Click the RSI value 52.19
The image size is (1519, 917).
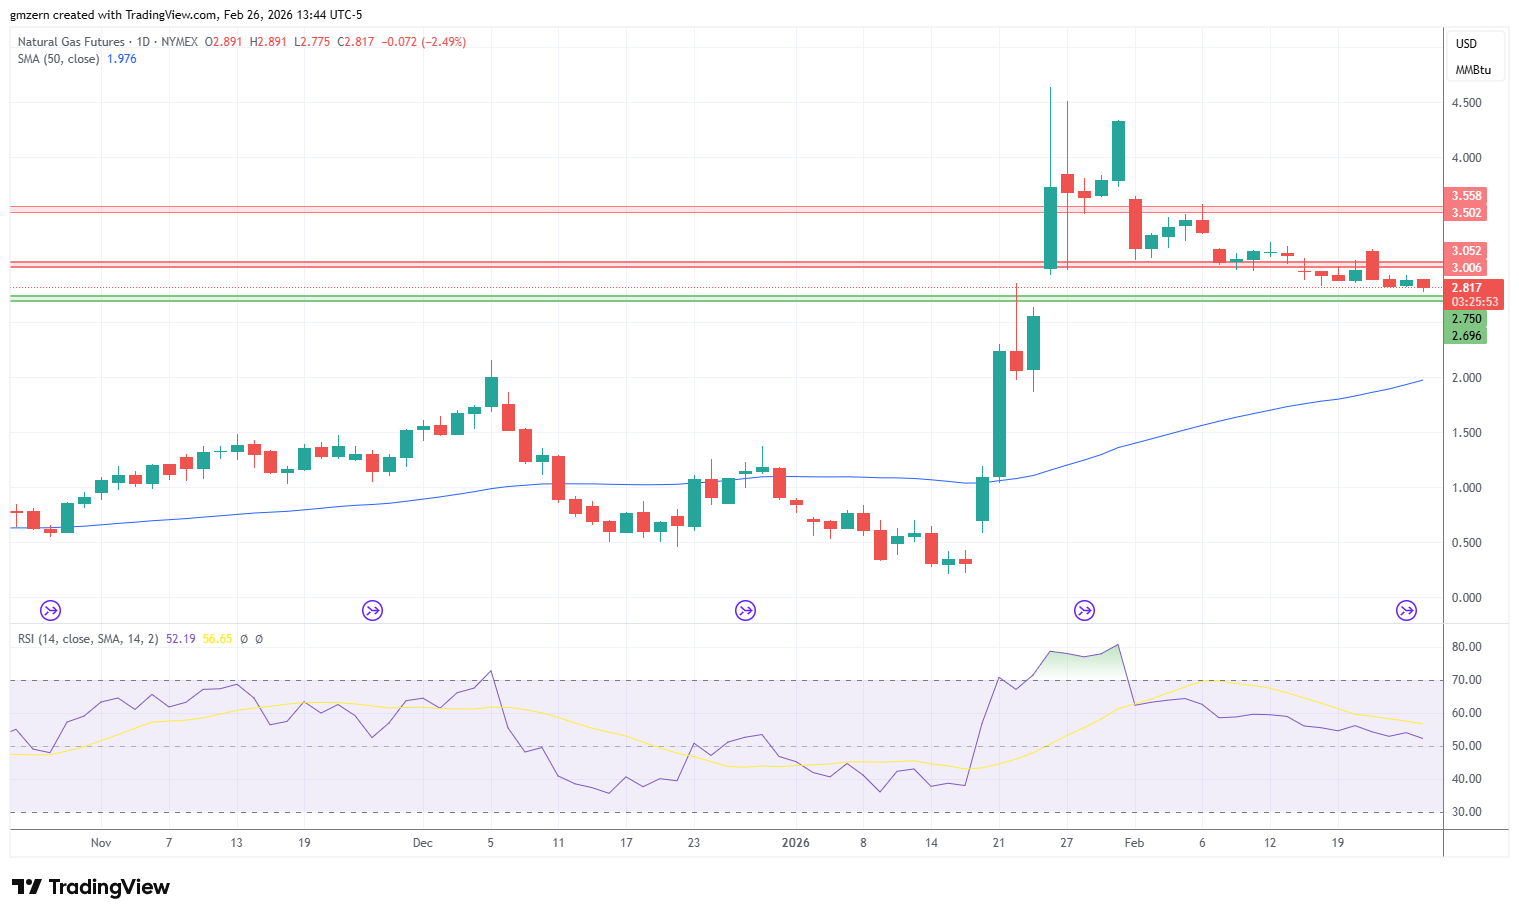point(180,639)
